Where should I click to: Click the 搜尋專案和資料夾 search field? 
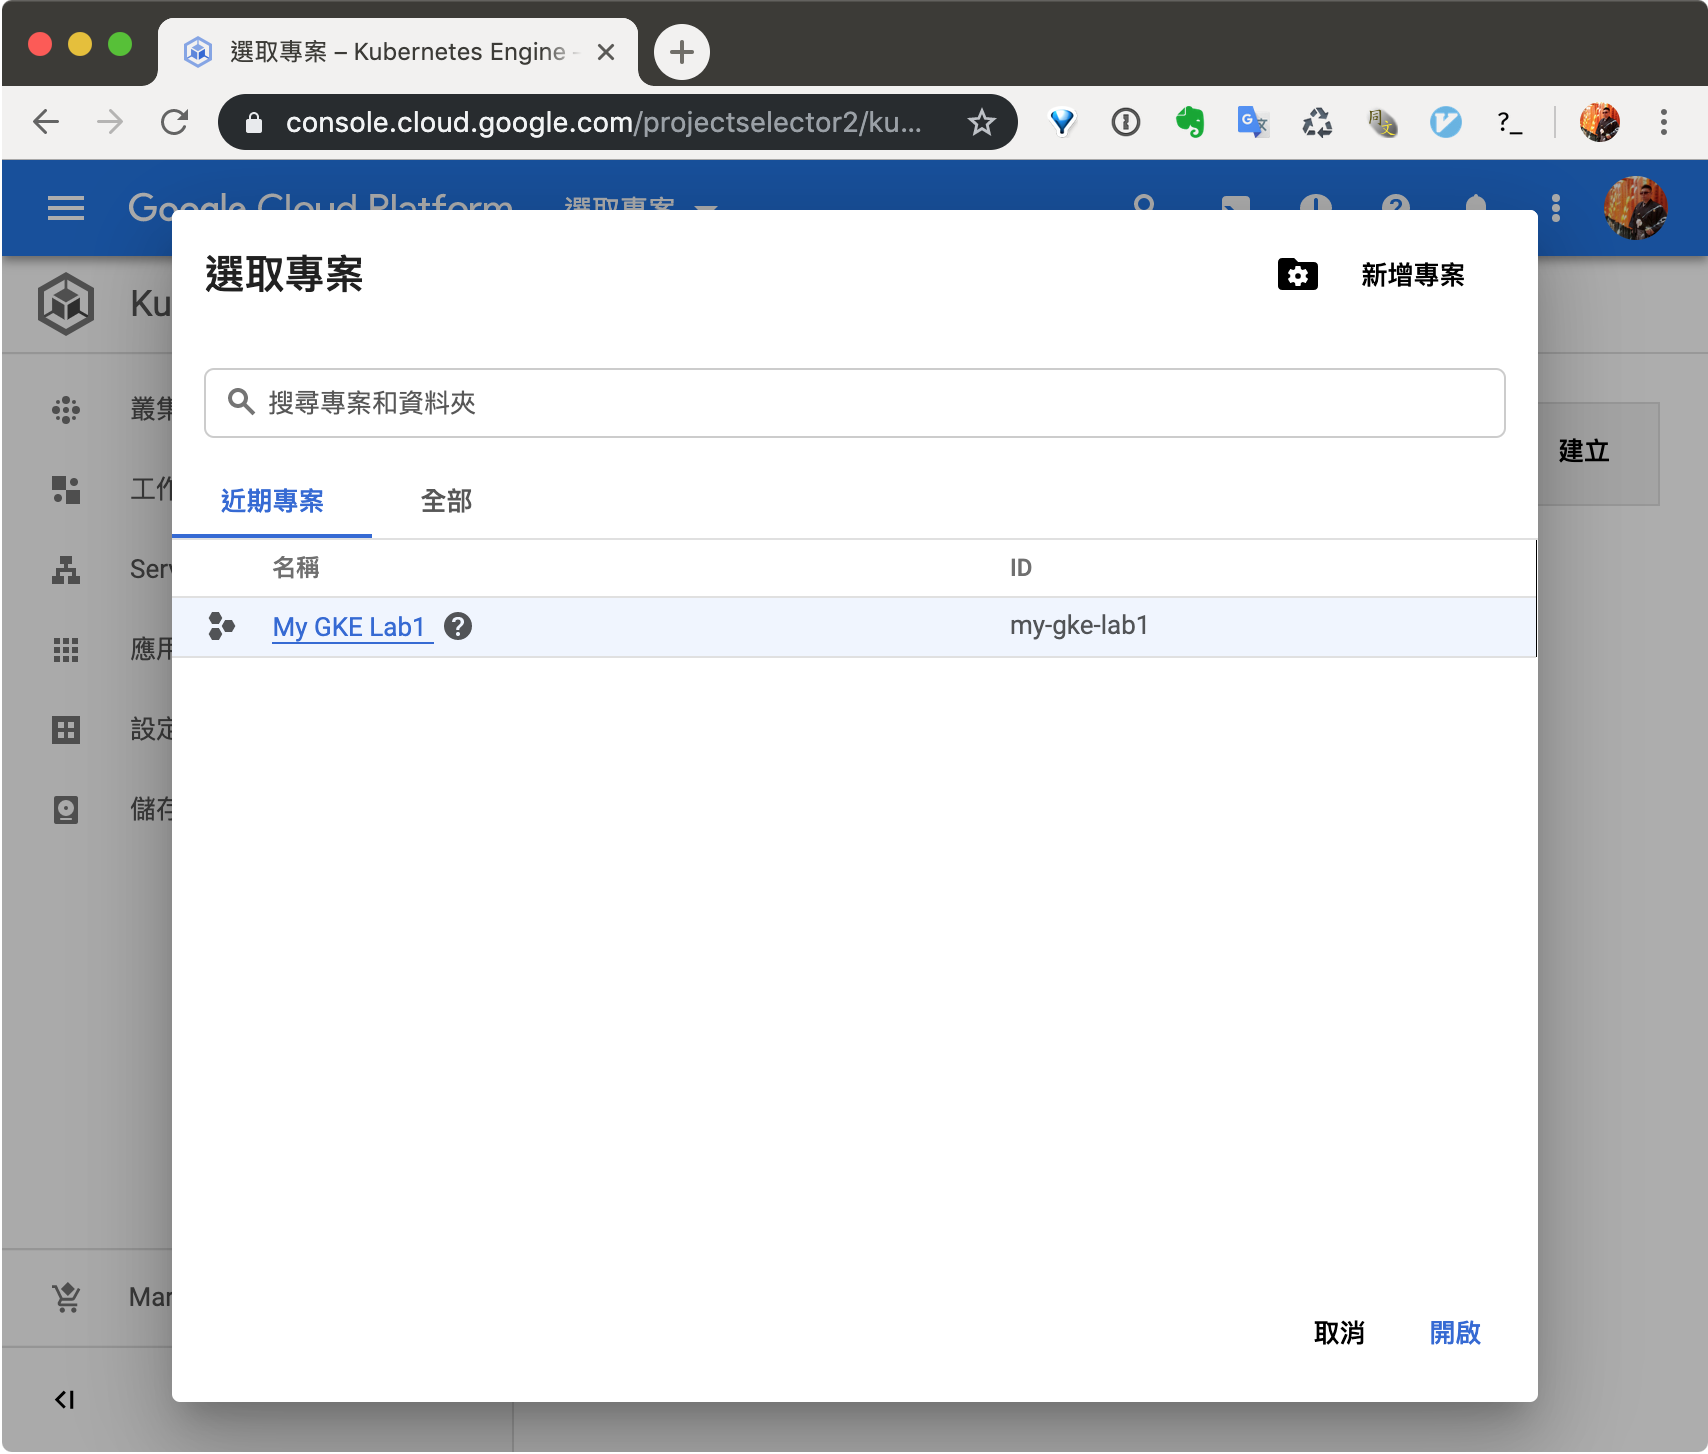[855, 403]
